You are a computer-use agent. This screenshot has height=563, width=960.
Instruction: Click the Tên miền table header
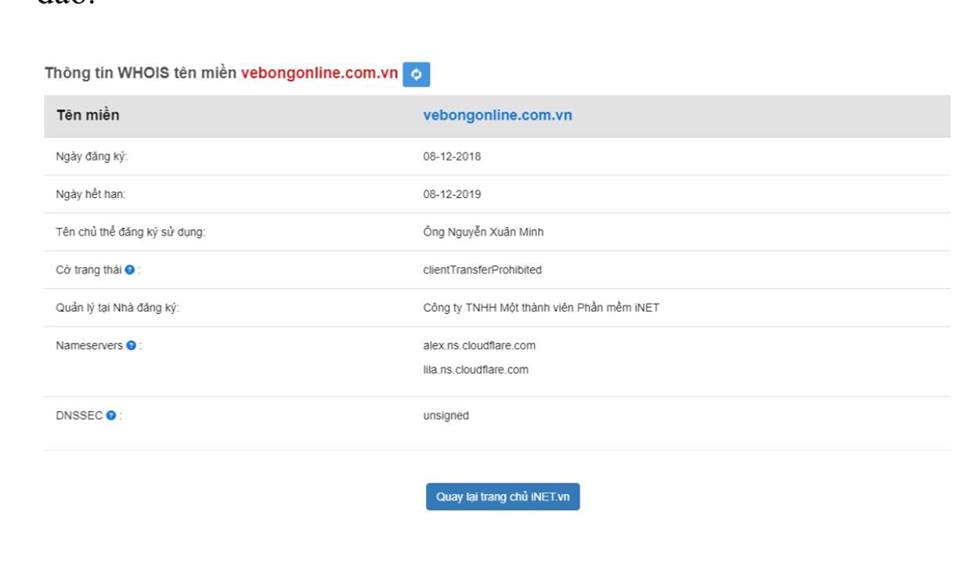88,115
